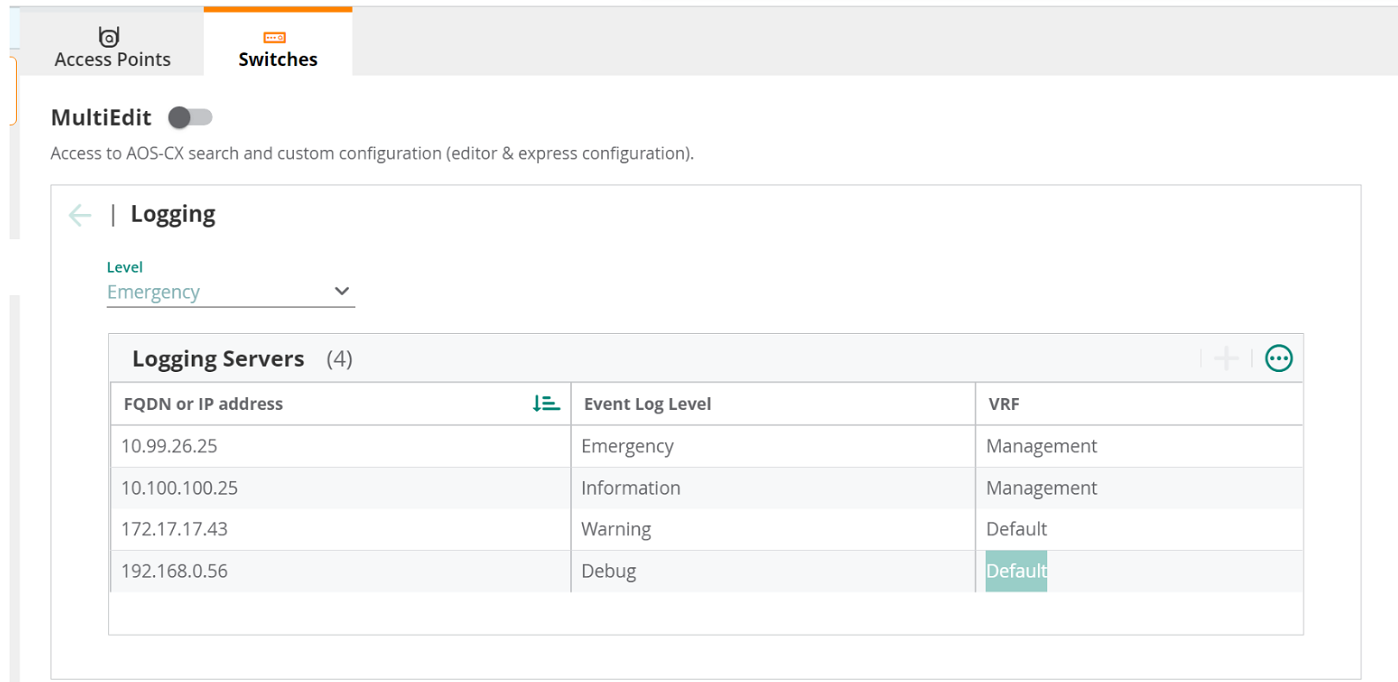
Task: Click the Access Points device icon
Action: point(110,37)
